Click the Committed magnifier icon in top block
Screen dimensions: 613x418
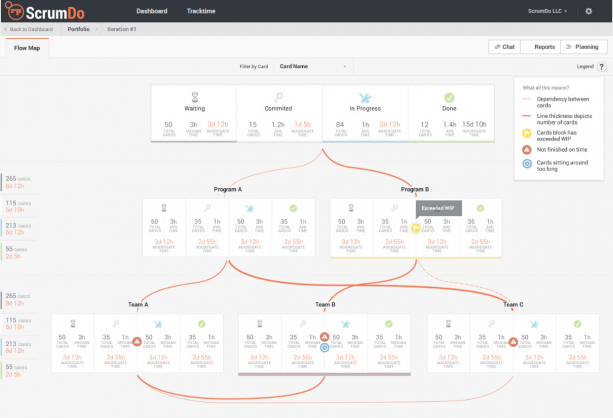pyautogui.click(x=279, y=99)
